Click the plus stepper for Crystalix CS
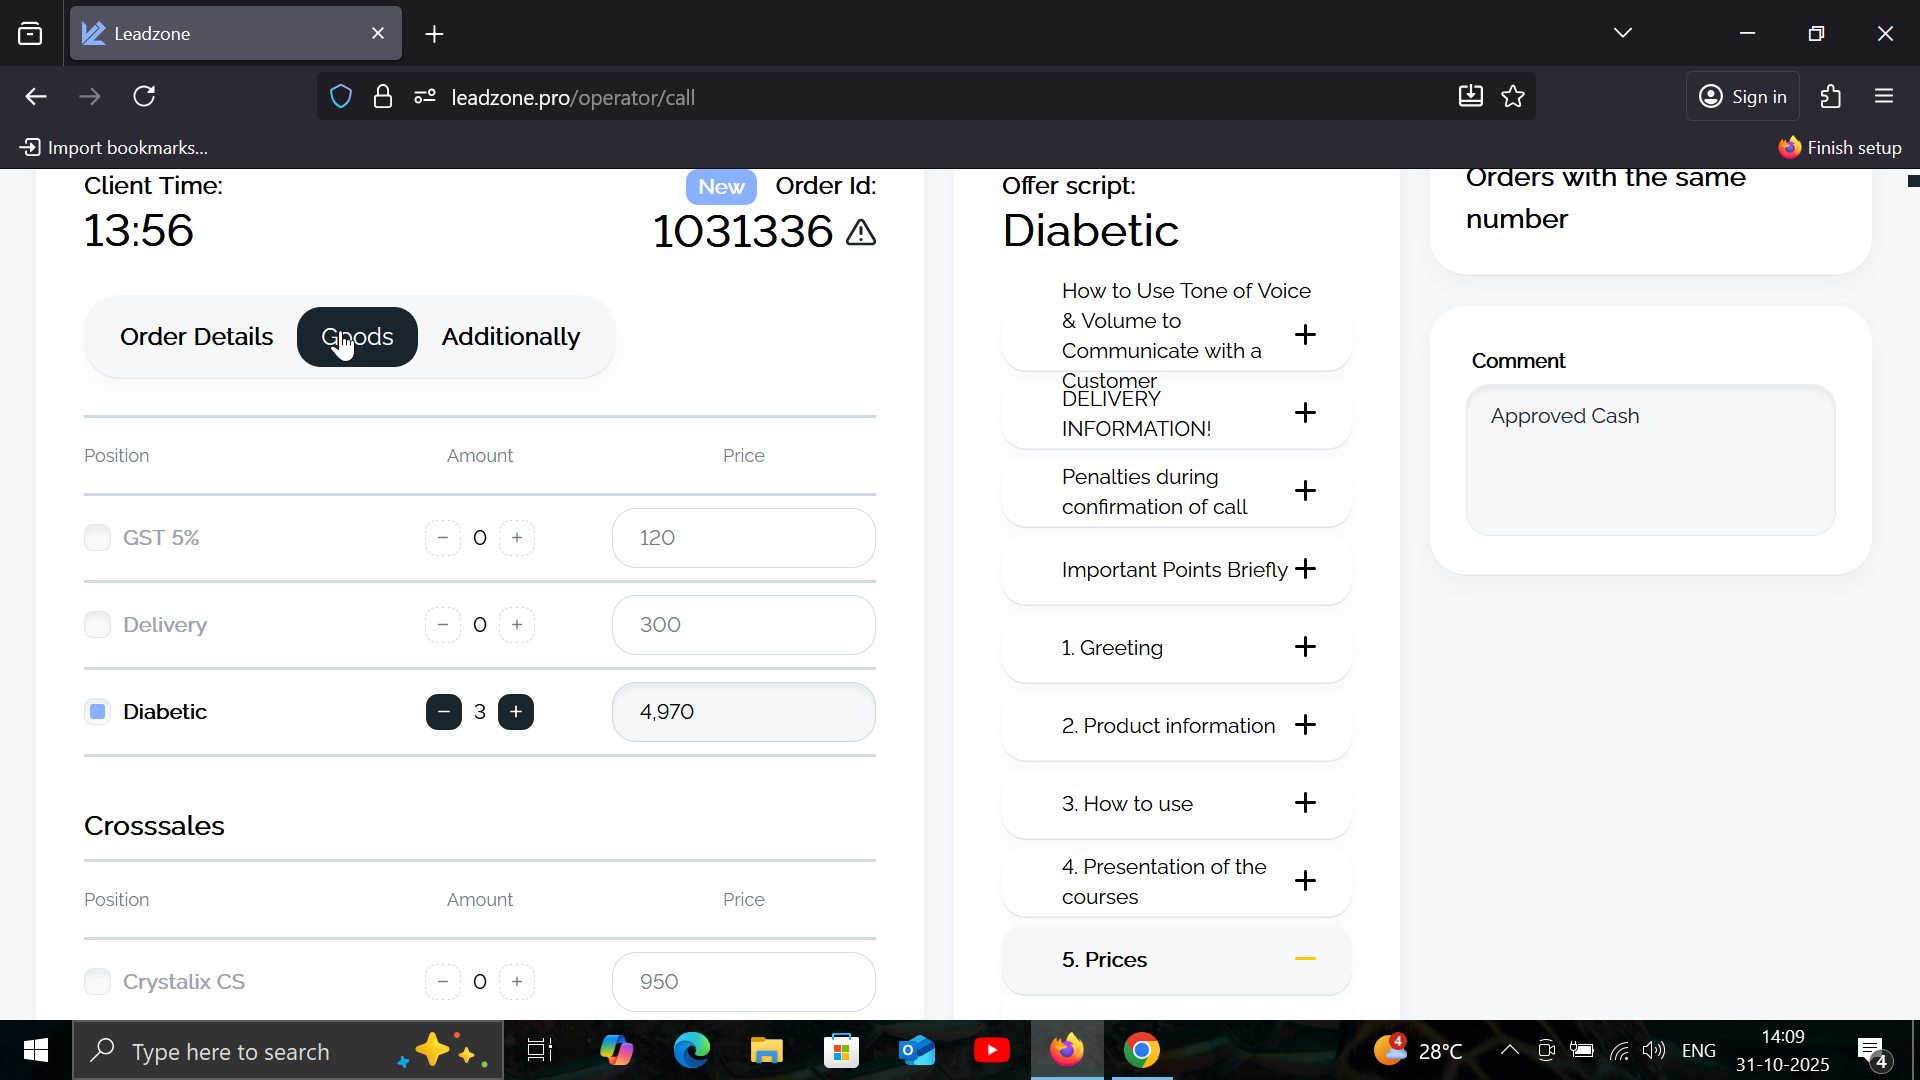Viewport: 1920px width, 1080px height. 517,982
